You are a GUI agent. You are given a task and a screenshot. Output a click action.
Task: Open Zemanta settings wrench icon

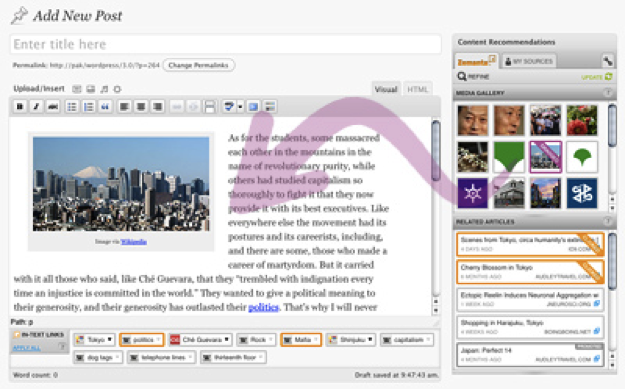pyautogui.click(x=607, y=61)
